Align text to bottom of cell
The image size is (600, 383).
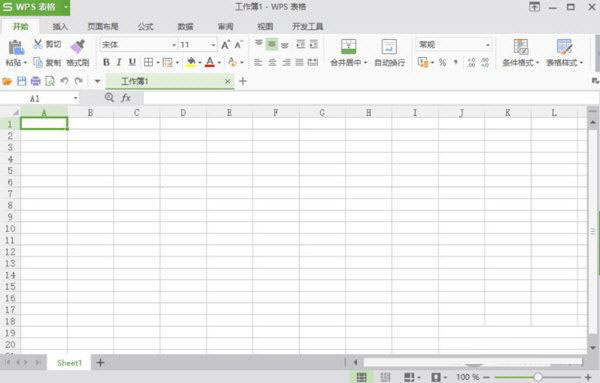point(285,45)
